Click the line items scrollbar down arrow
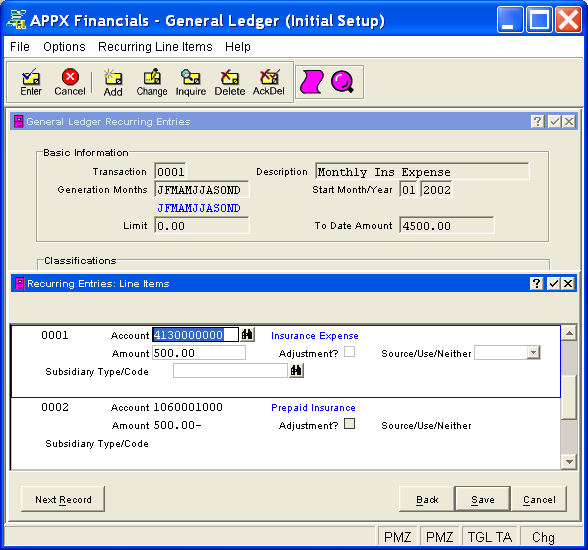Screen dimensions: 588x550 [x=569, y=462]
